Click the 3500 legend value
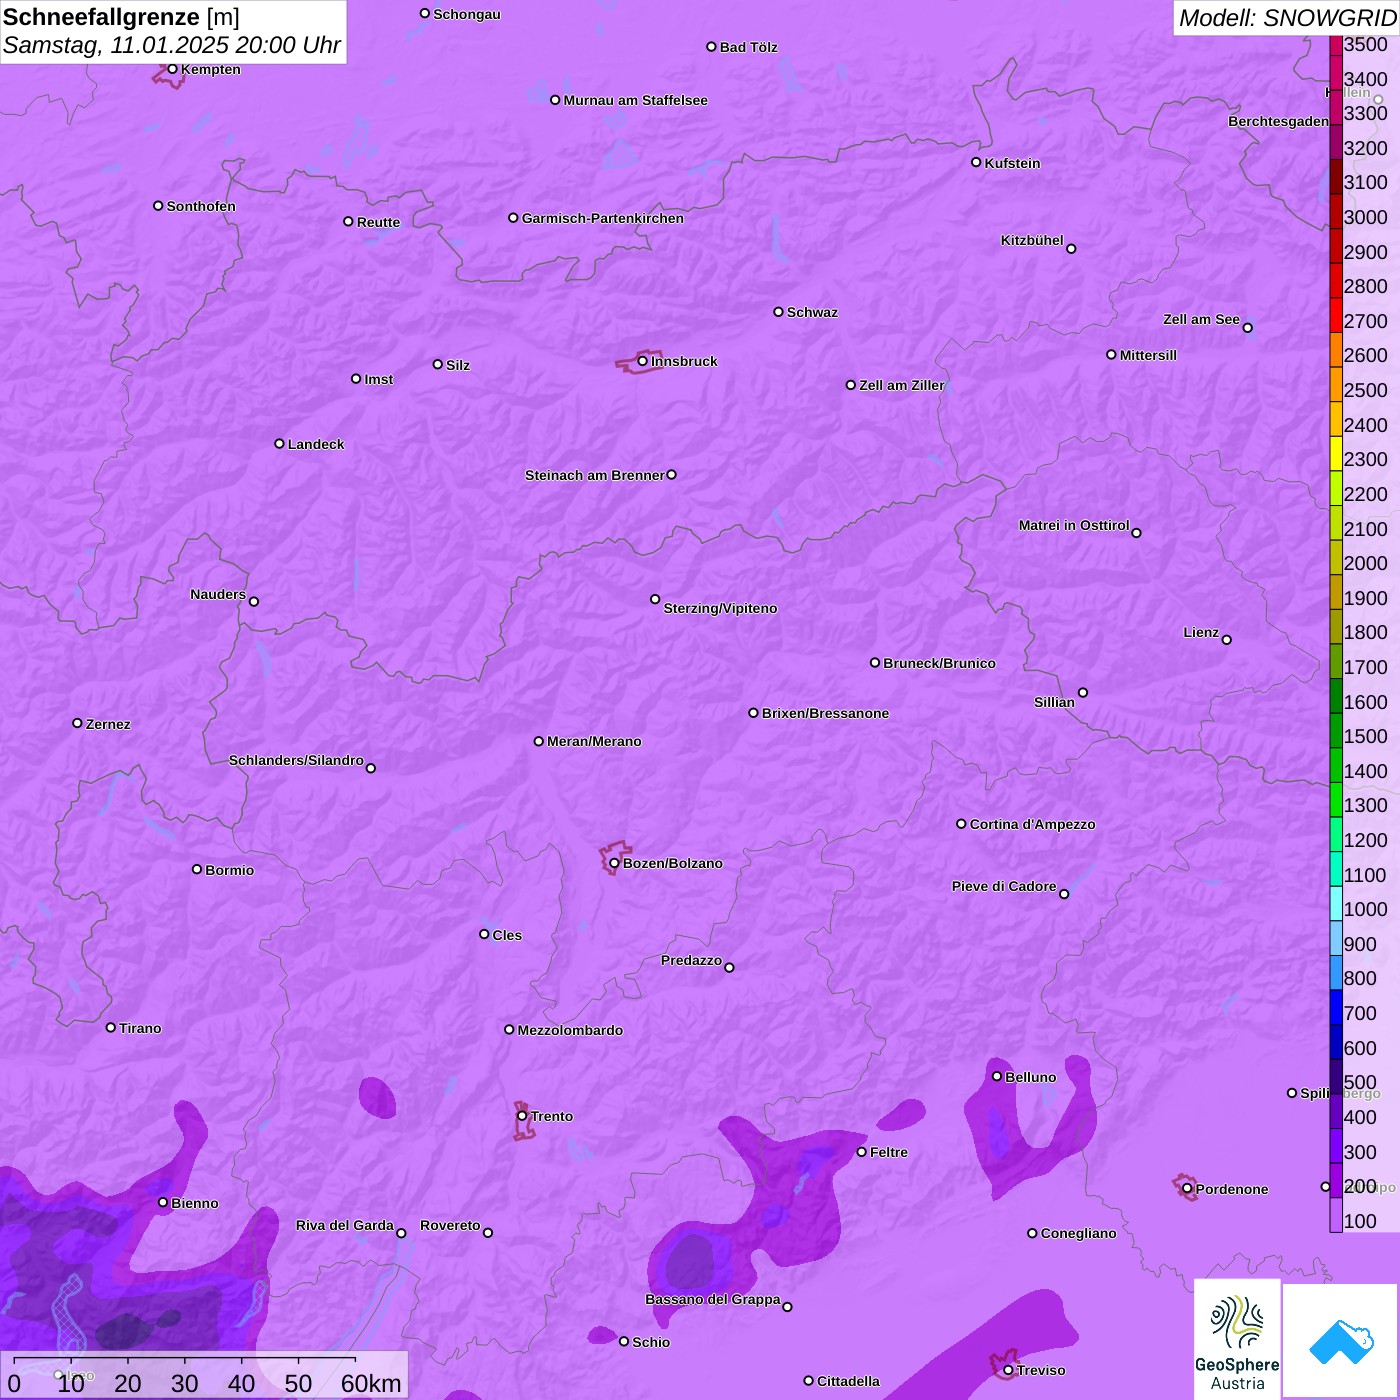Image resolution: width=1400 pixels, height=1400 pixels. coord(1365,44)
